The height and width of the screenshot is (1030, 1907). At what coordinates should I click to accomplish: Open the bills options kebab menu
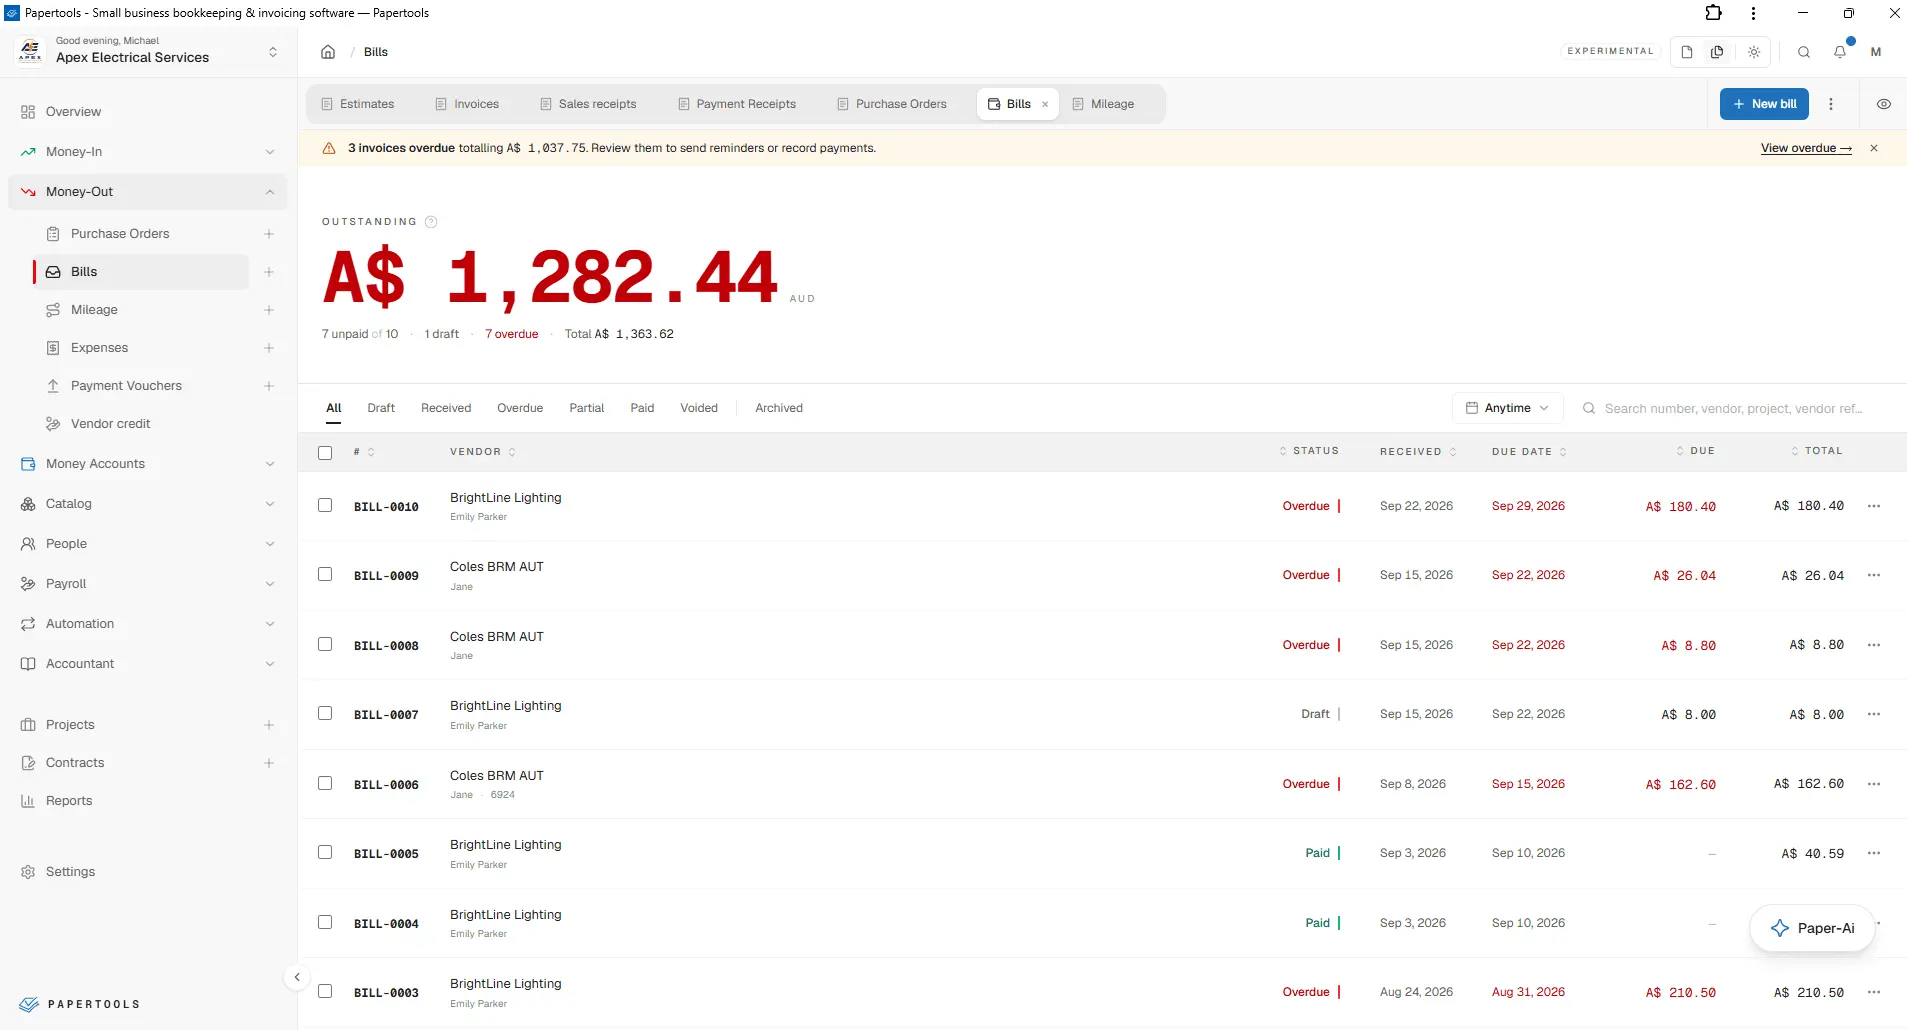click(x=1831, y=104)
